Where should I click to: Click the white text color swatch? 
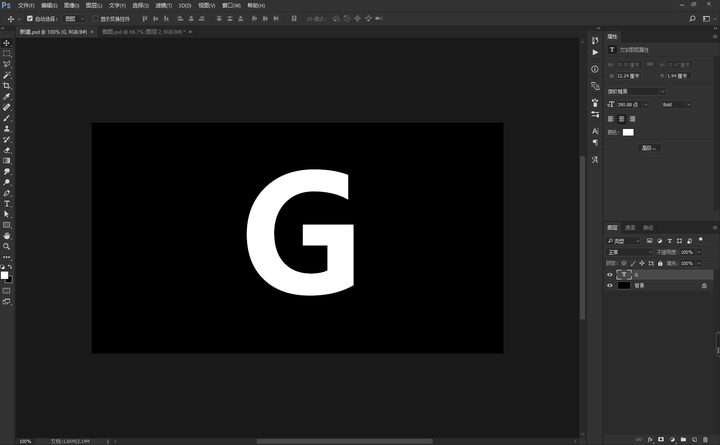tap(628, 132)
